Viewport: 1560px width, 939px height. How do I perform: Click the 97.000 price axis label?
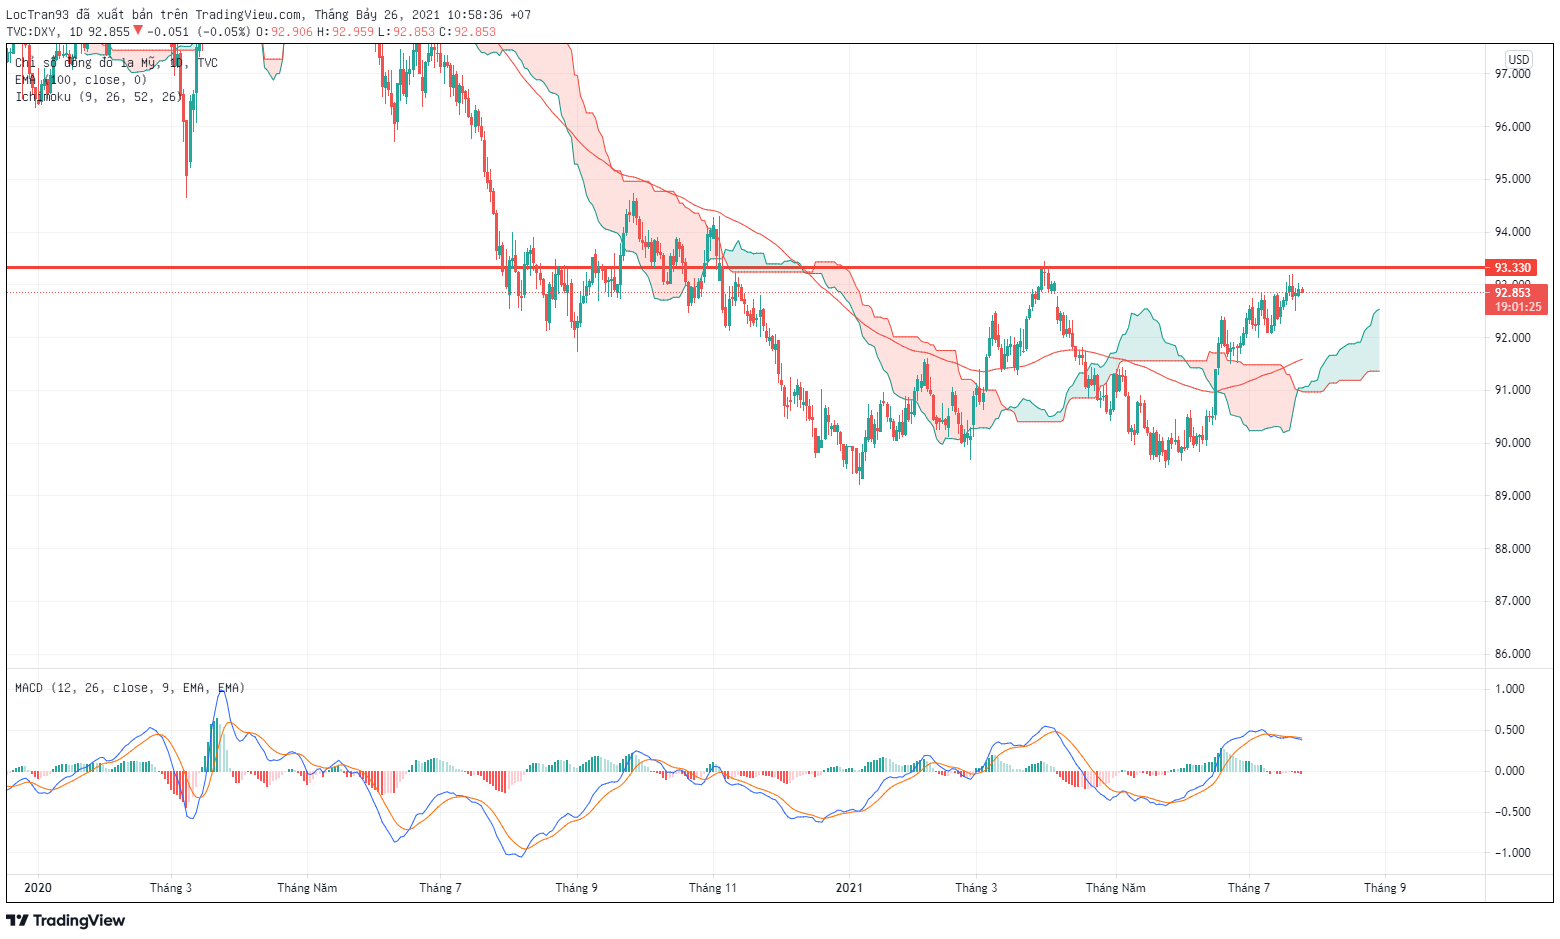tap(1512, 74)
